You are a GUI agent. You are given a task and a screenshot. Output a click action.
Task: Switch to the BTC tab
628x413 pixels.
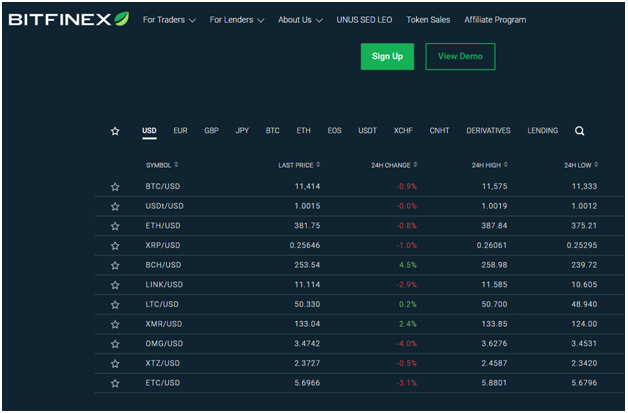[272, 131]
